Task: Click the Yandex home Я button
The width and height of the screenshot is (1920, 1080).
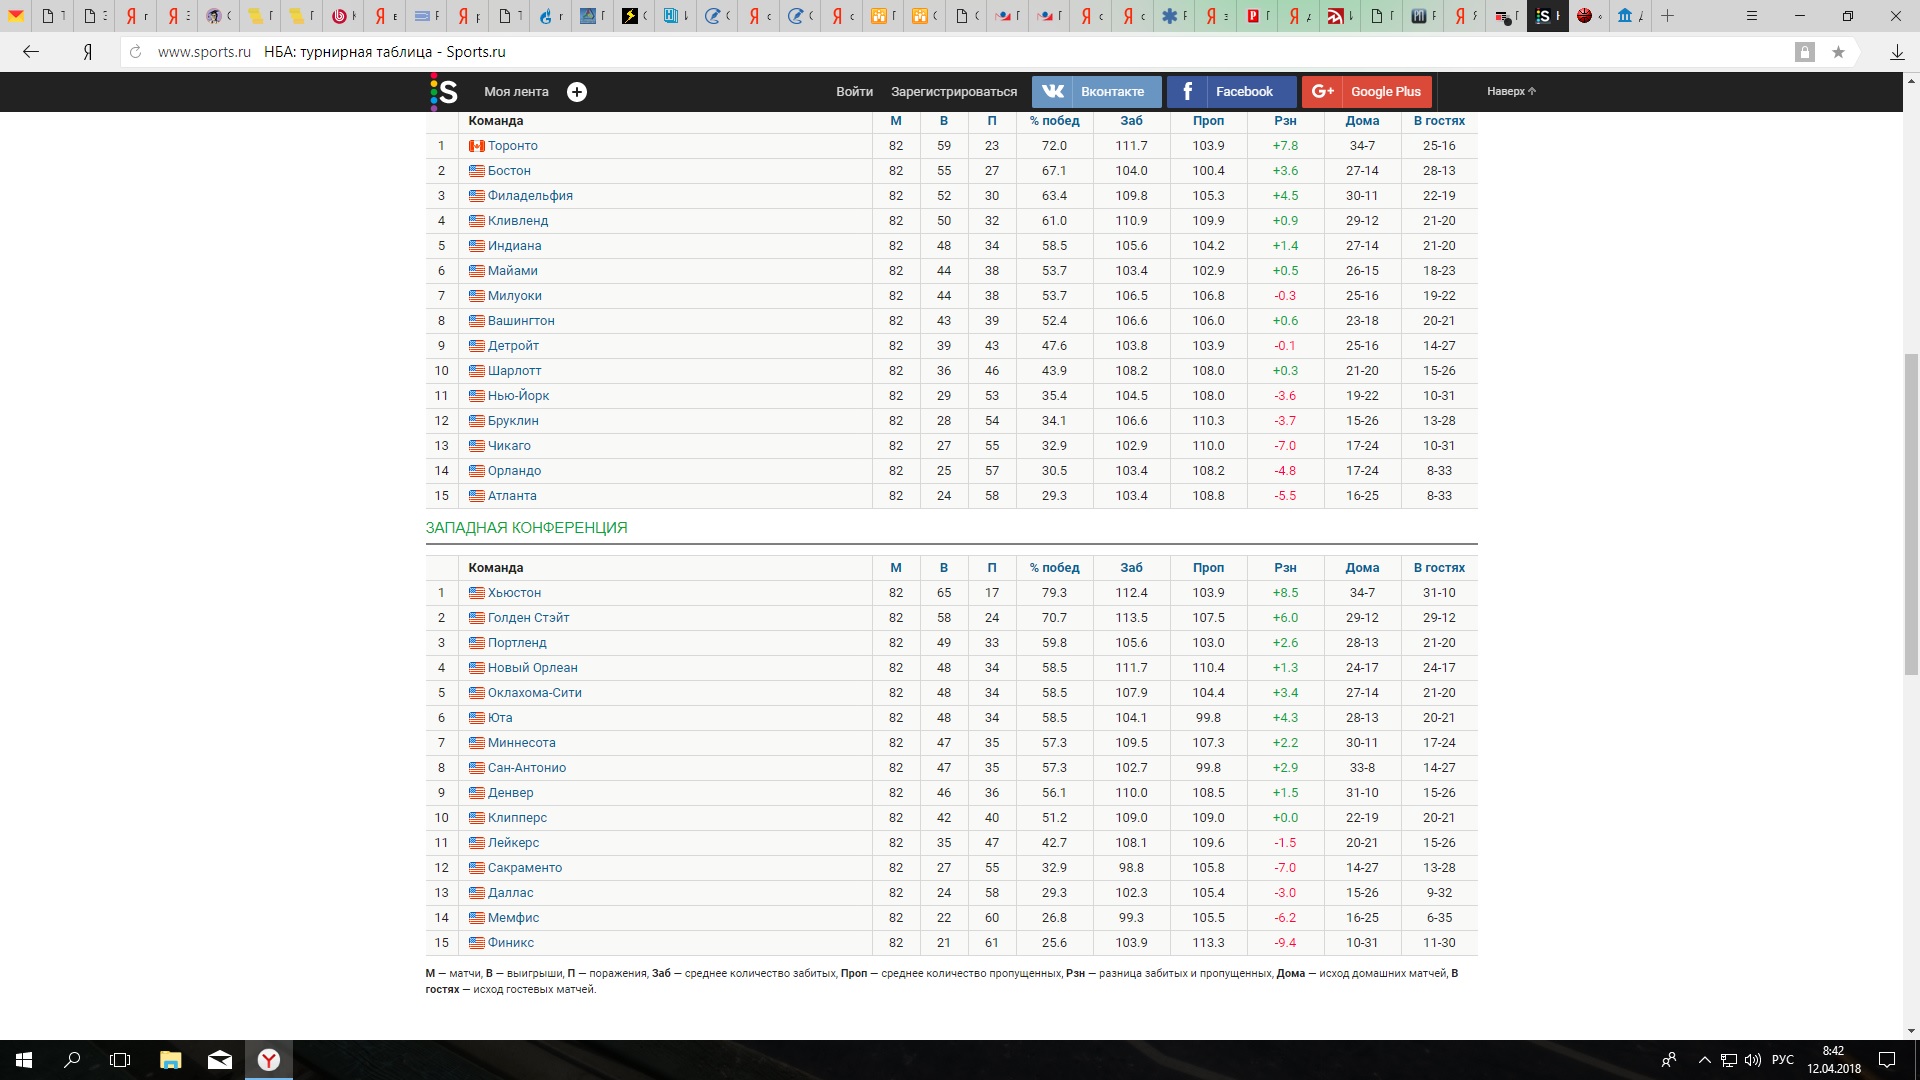Action: click(88, 52)
